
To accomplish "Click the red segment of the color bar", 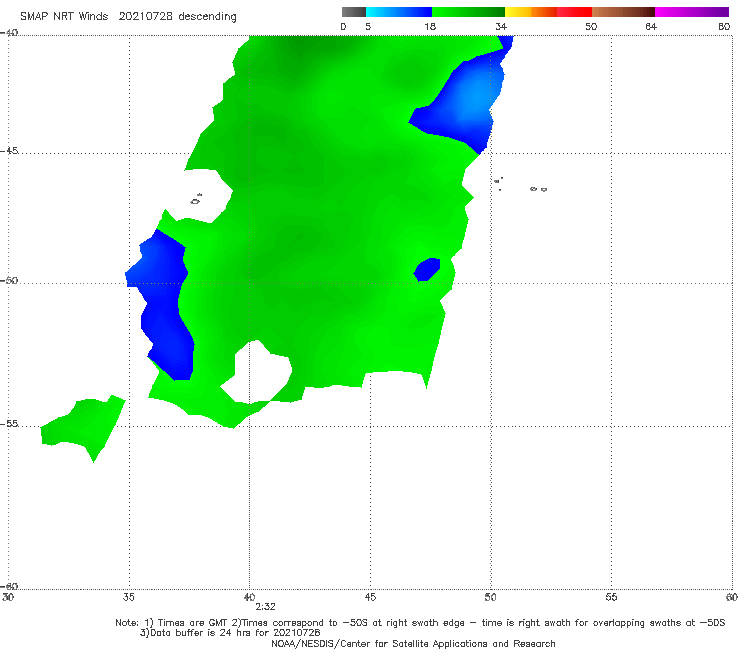I will pyautogui.click(x=574, y=12).
